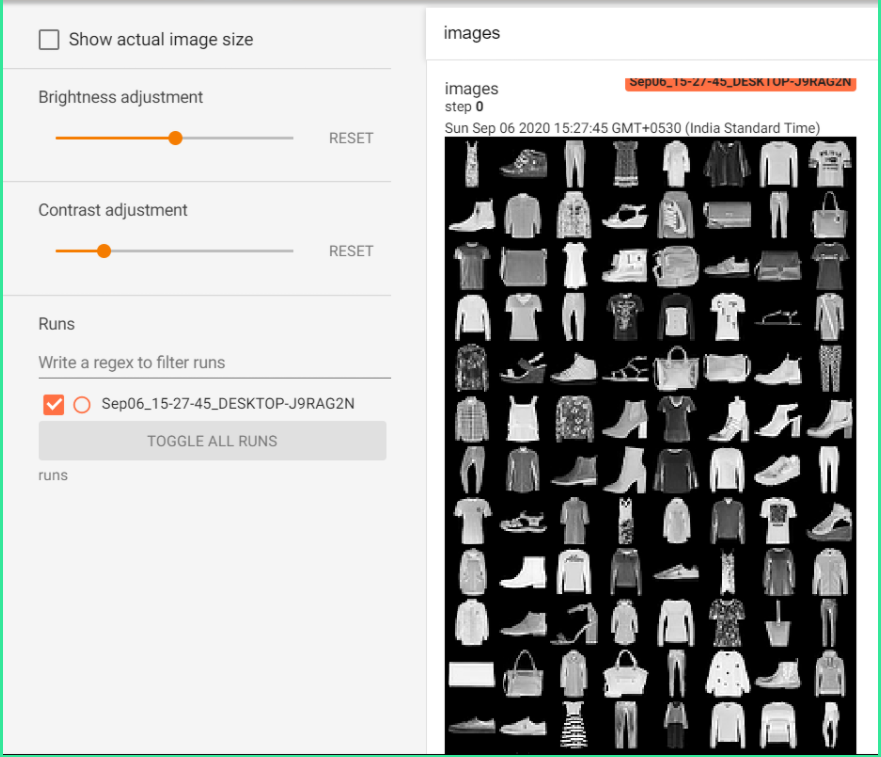881x757 pixels.
Task: Uncheck the Sep06_15-27-45_DESKTOP-J9RAG2N run checkbox
Action: (x=53, y=404)
